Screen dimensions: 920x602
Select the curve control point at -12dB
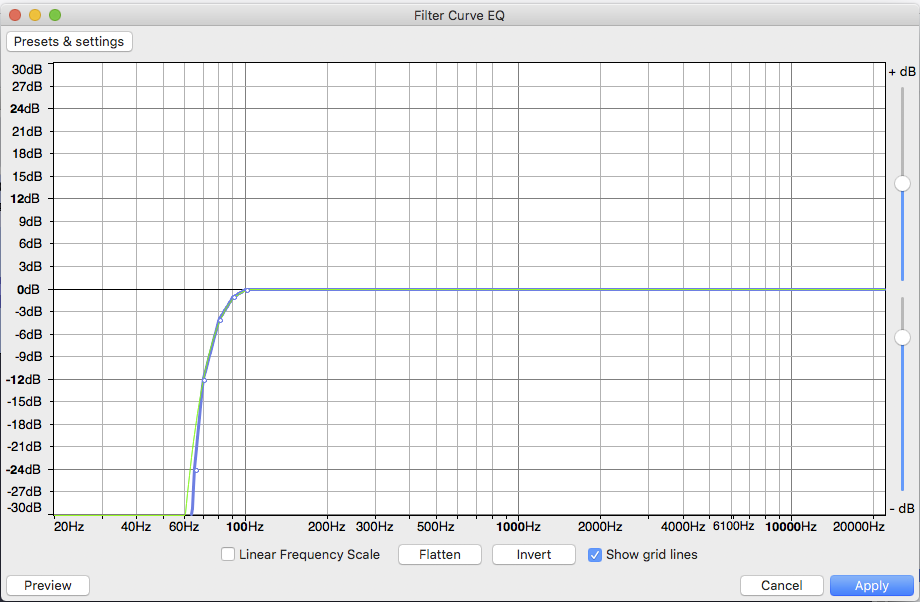click(204, 380)
